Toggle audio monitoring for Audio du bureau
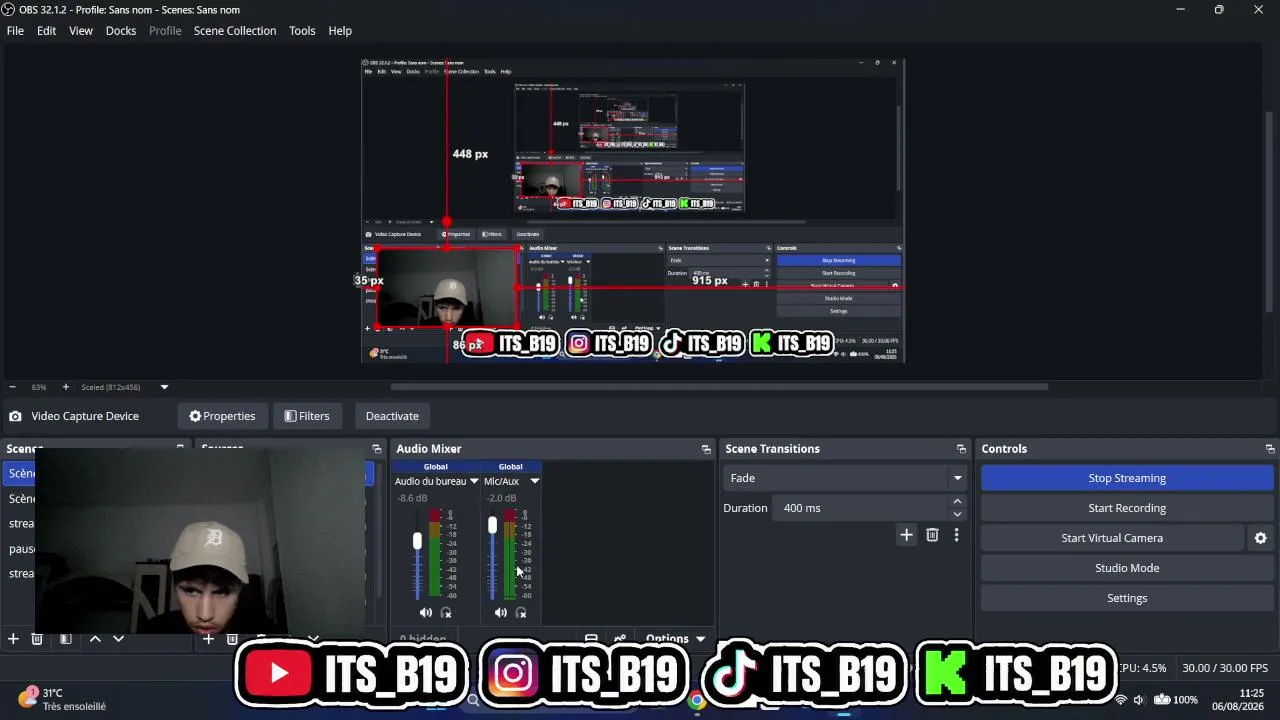 pos(446,612)
